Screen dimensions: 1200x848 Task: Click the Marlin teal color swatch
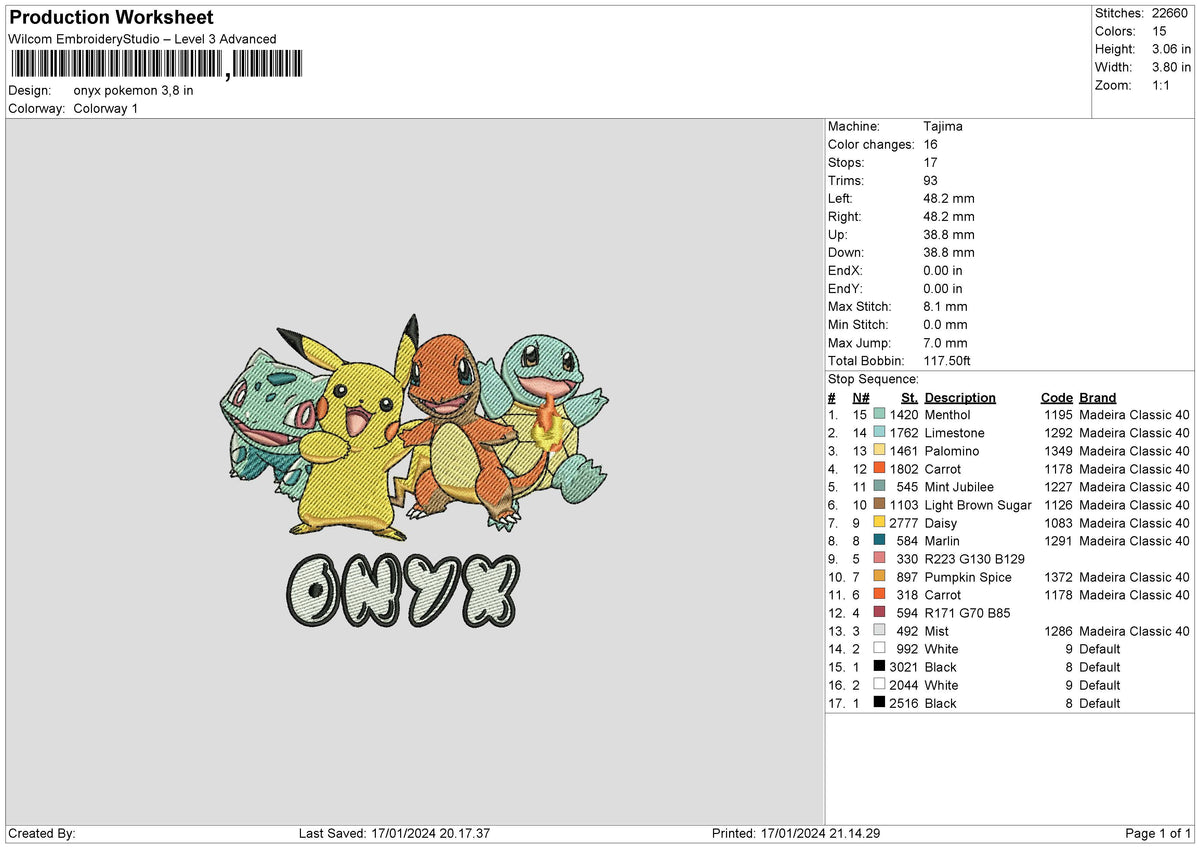tap(879, 541)
